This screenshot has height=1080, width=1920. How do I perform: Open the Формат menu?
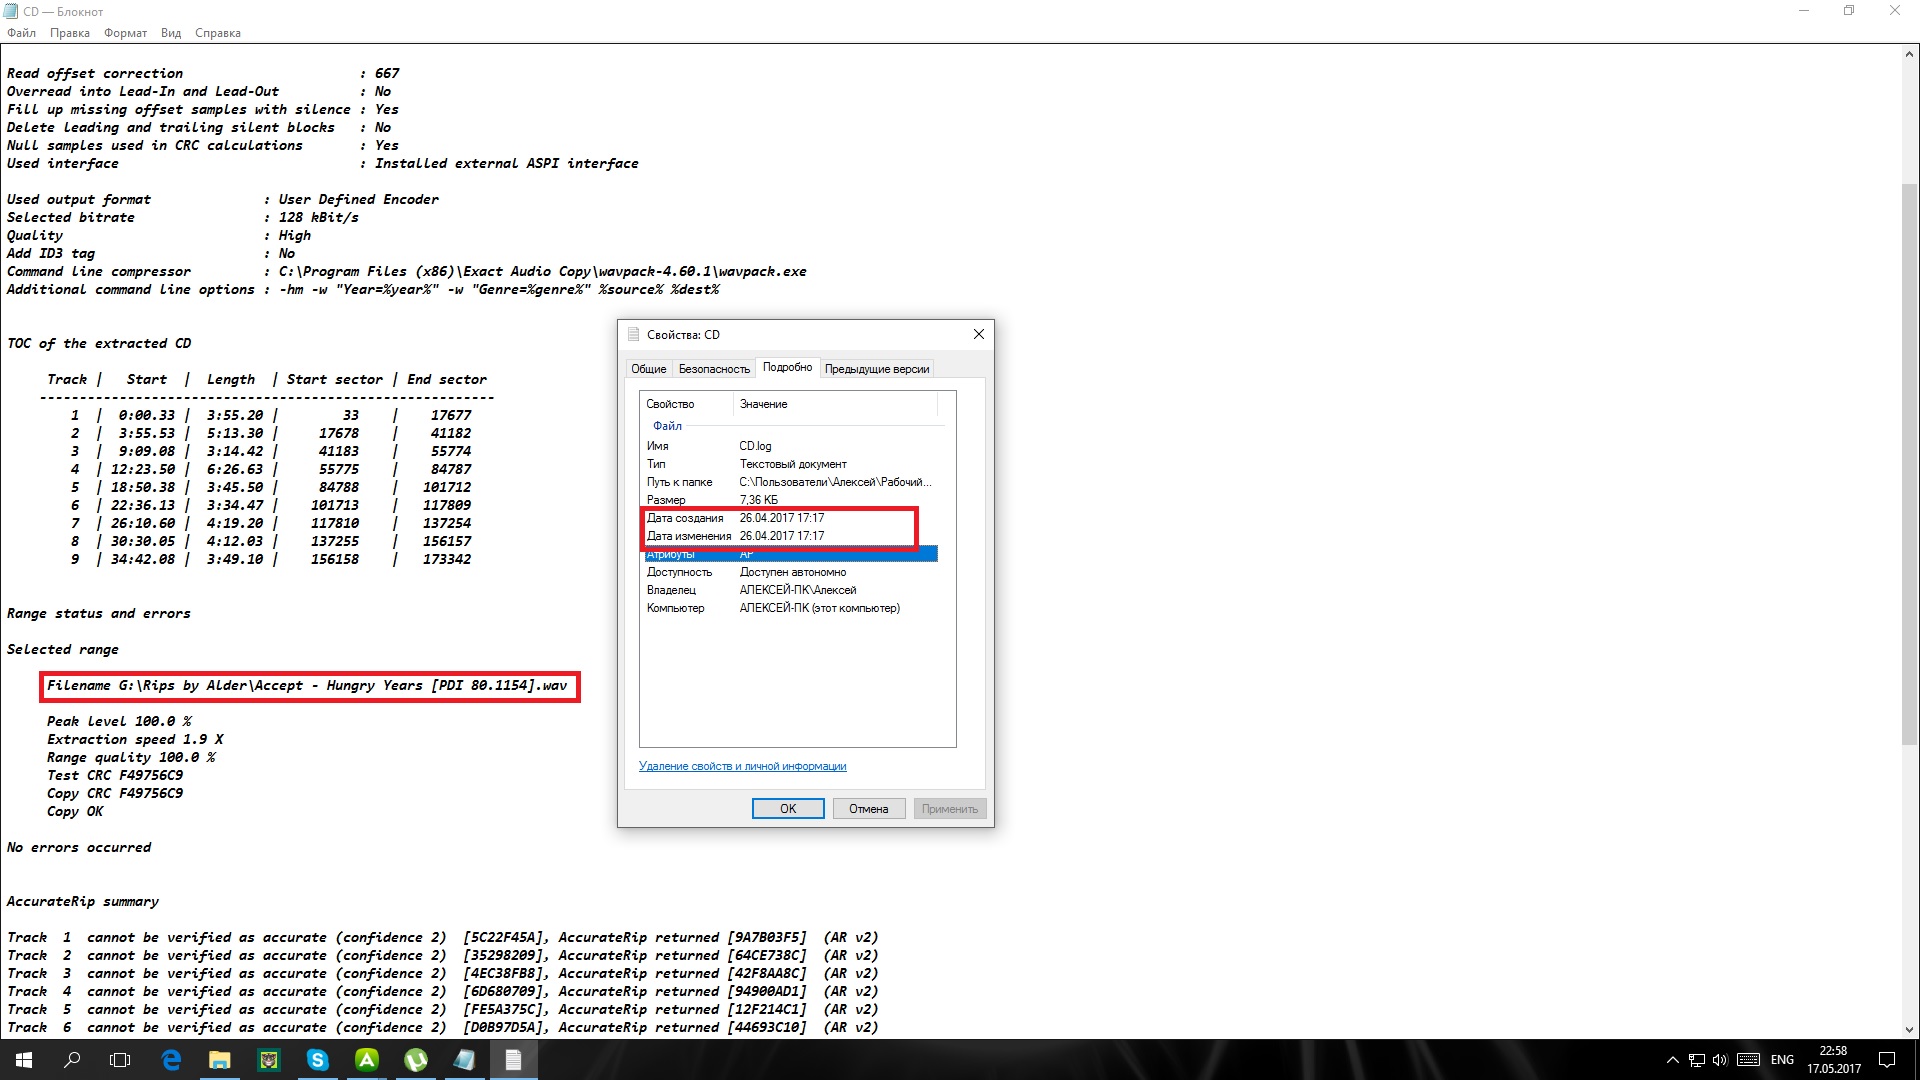125,33
